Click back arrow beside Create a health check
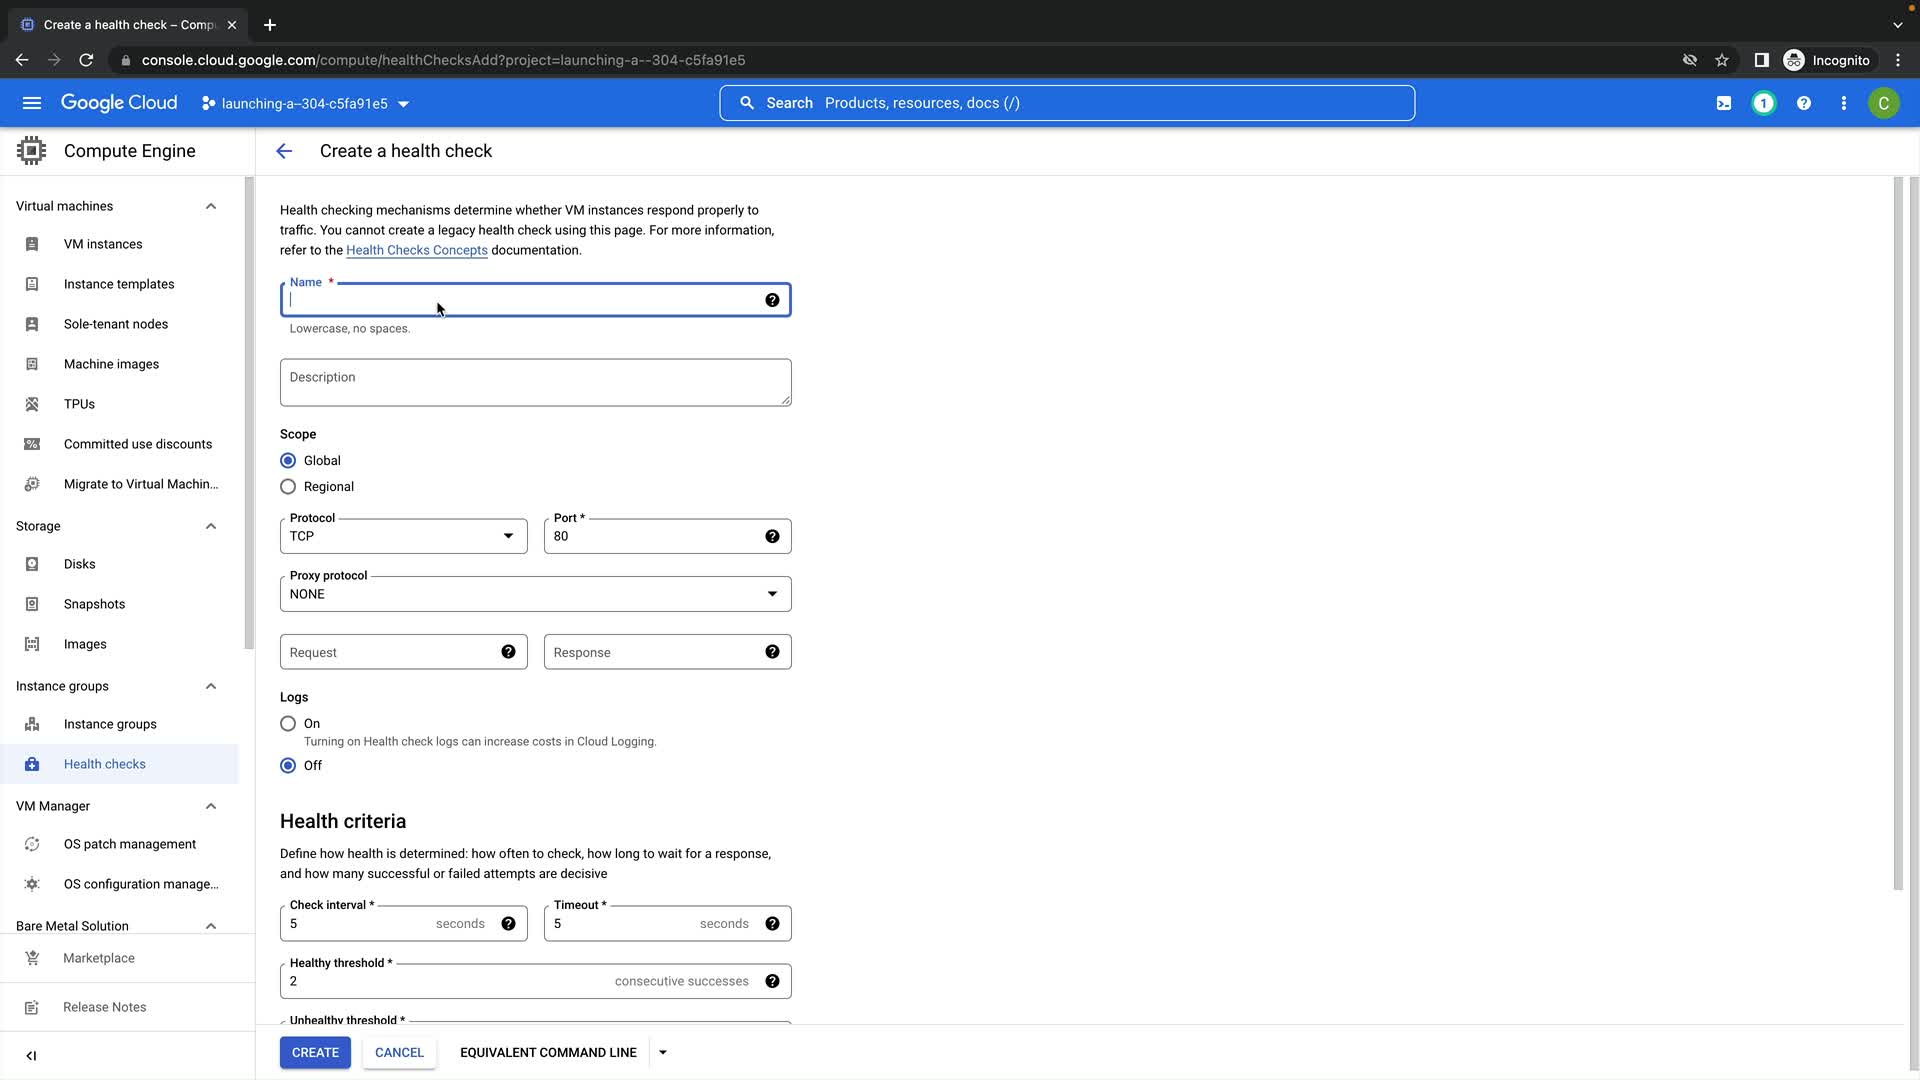 (284, 151)
